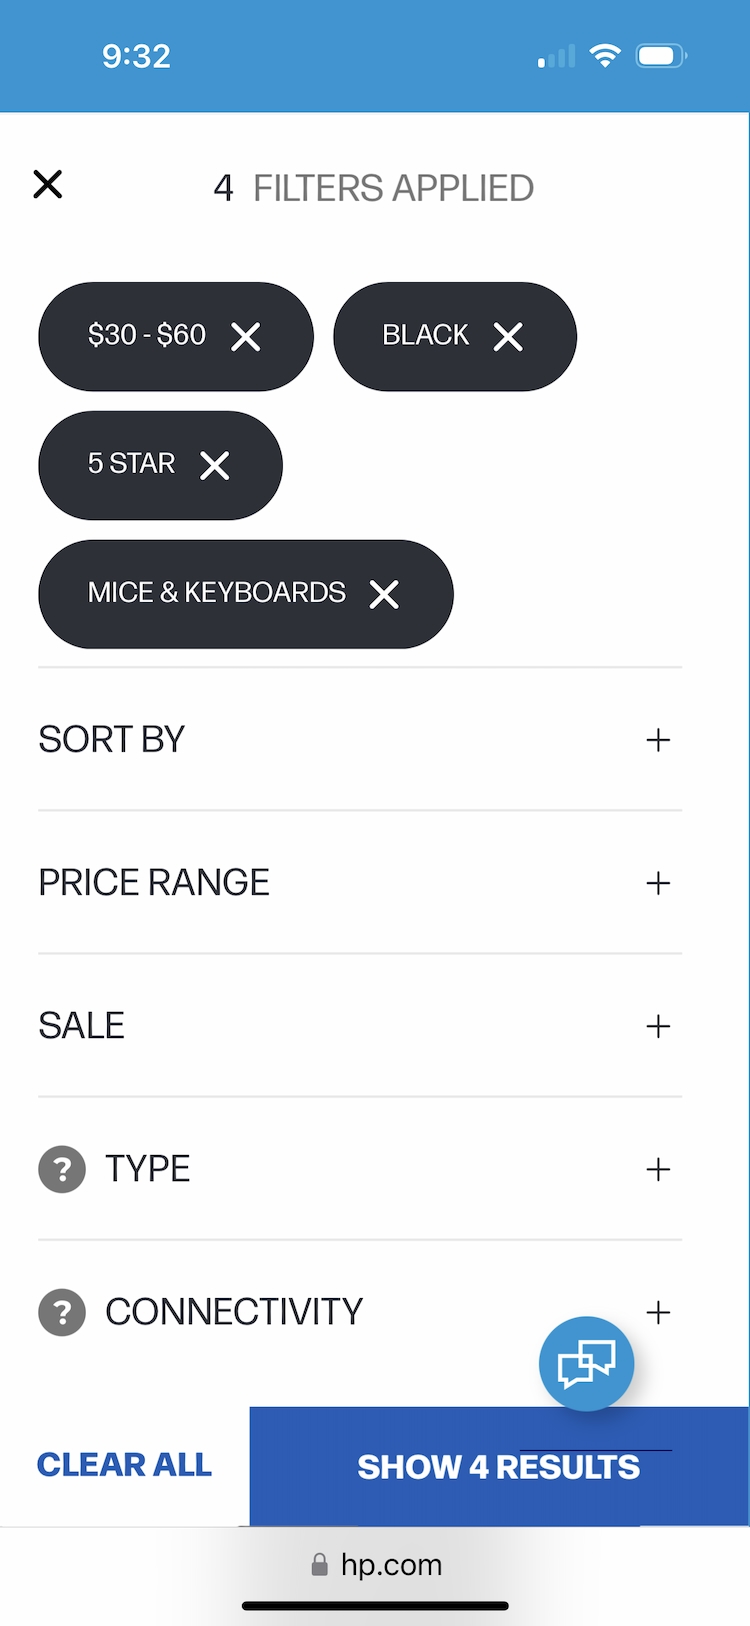Tap the help icon beside CONNECTIVITY
750x1626 pixels.
pyautogui.click(x=62, y=1312)
